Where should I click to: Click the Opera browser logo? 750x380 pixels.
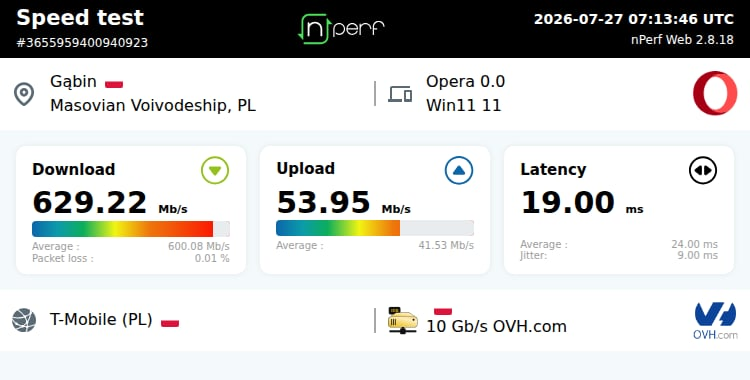pyautogui.click(x=715, y=93)
